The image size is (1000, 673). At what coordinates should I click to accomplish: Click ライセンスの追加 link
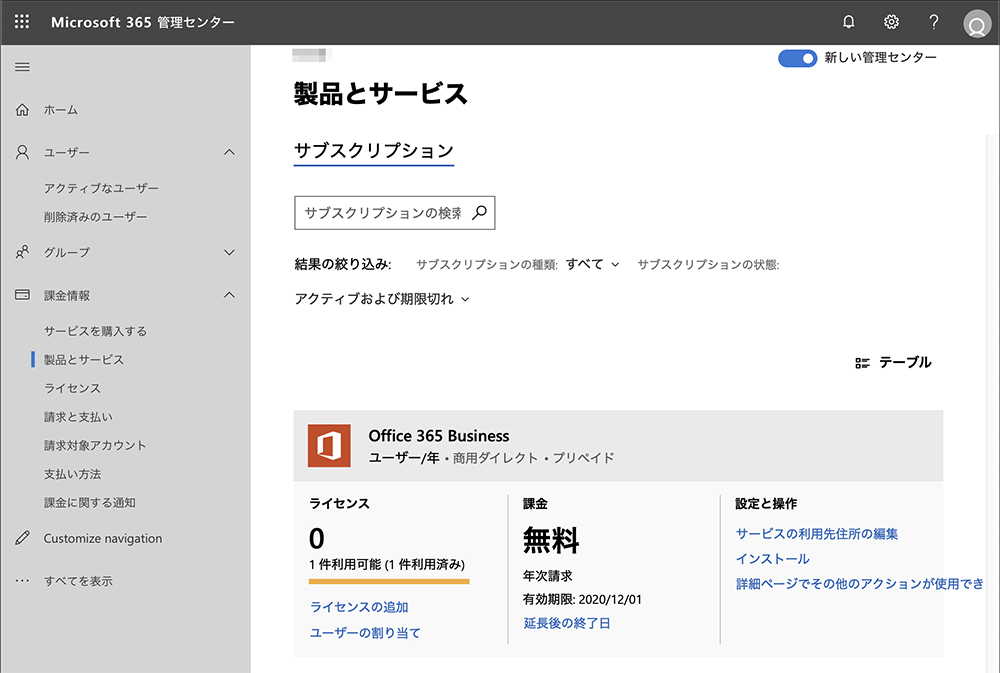pyautogui.click(x=359, y=607)
